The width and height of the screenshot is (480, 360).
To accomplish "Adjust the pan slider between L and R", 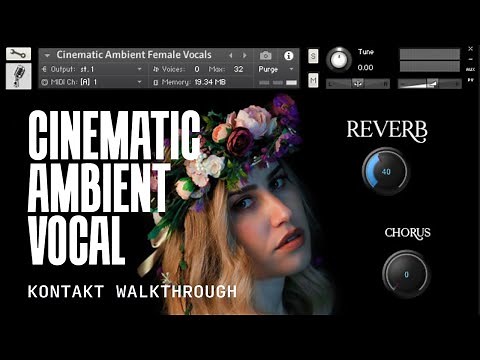I will pyautogui.click(x=358, y=84).
